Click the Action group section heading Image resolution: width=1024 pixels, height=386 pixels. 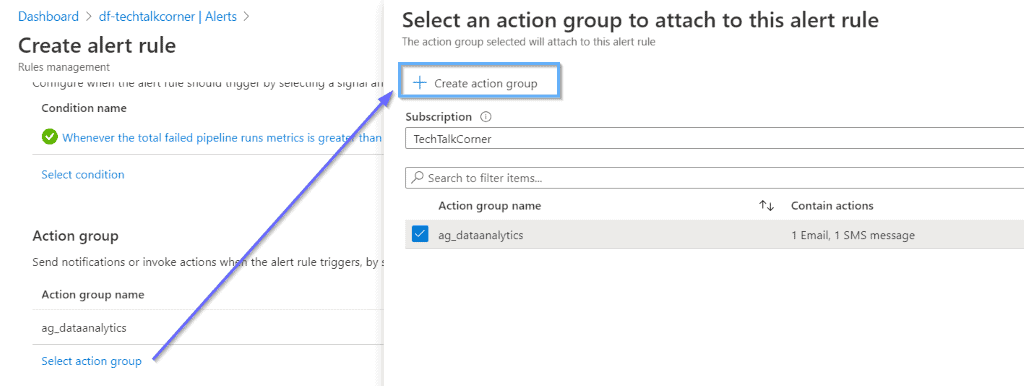point(75,236)
